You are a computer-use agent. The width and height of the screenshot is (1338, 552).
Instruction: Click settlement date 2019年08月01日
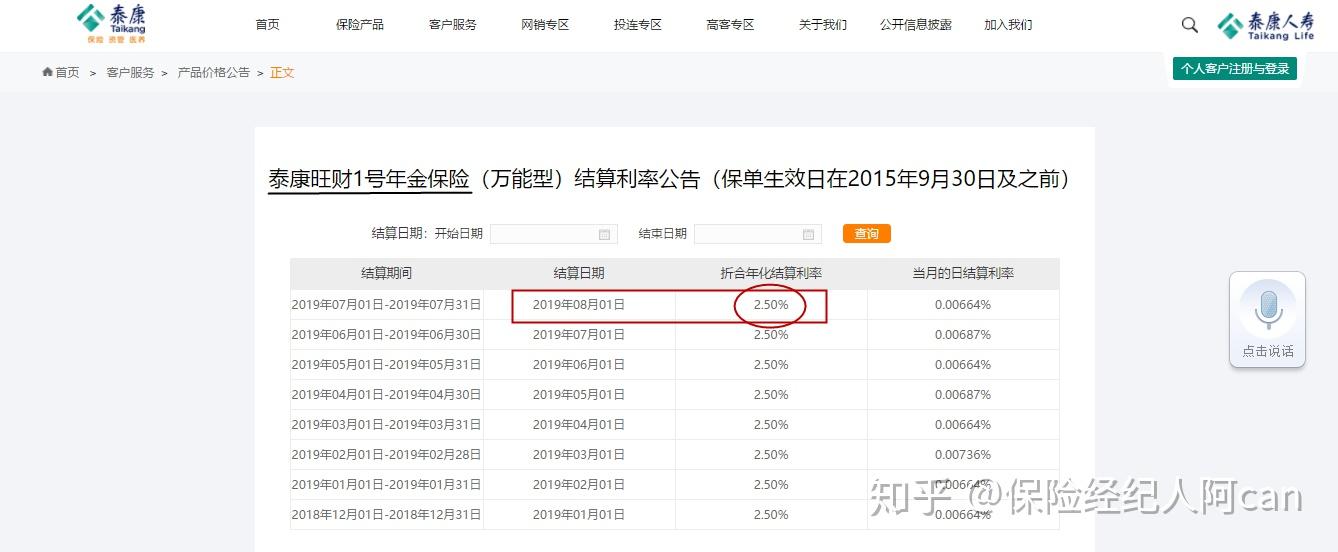tap(579, 305)
